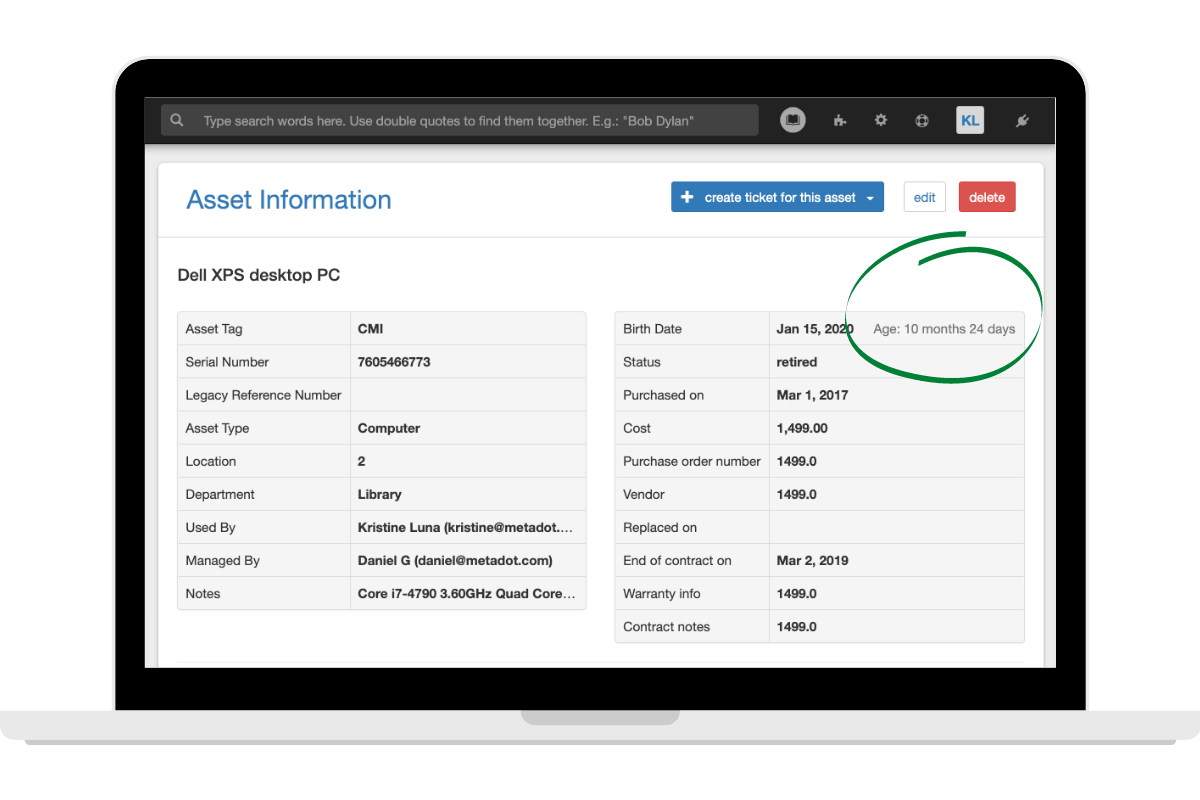The image size is (1200, 800).
Task: Select the Used By value Kristine Luna
Action: pos(466,528)
